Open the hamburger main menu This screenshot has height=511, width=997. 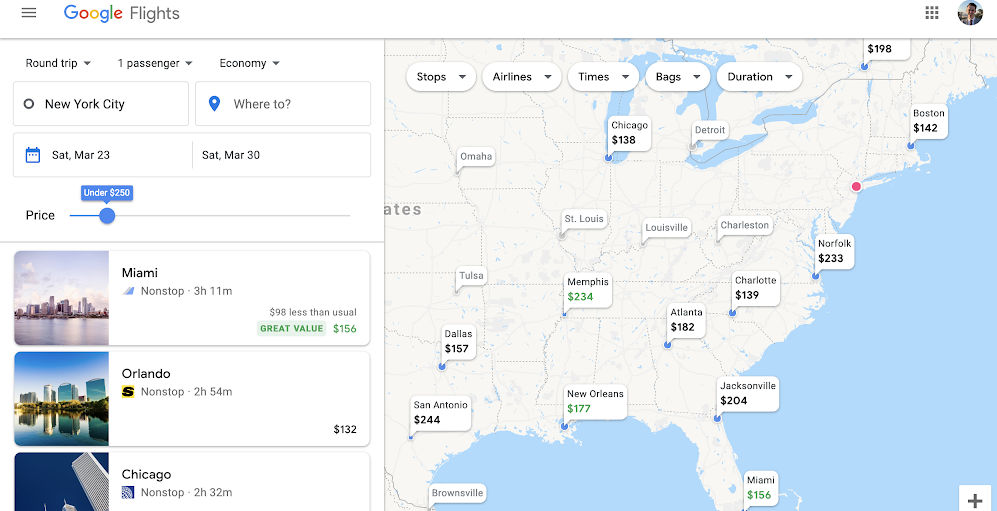(x=29, y=13)
